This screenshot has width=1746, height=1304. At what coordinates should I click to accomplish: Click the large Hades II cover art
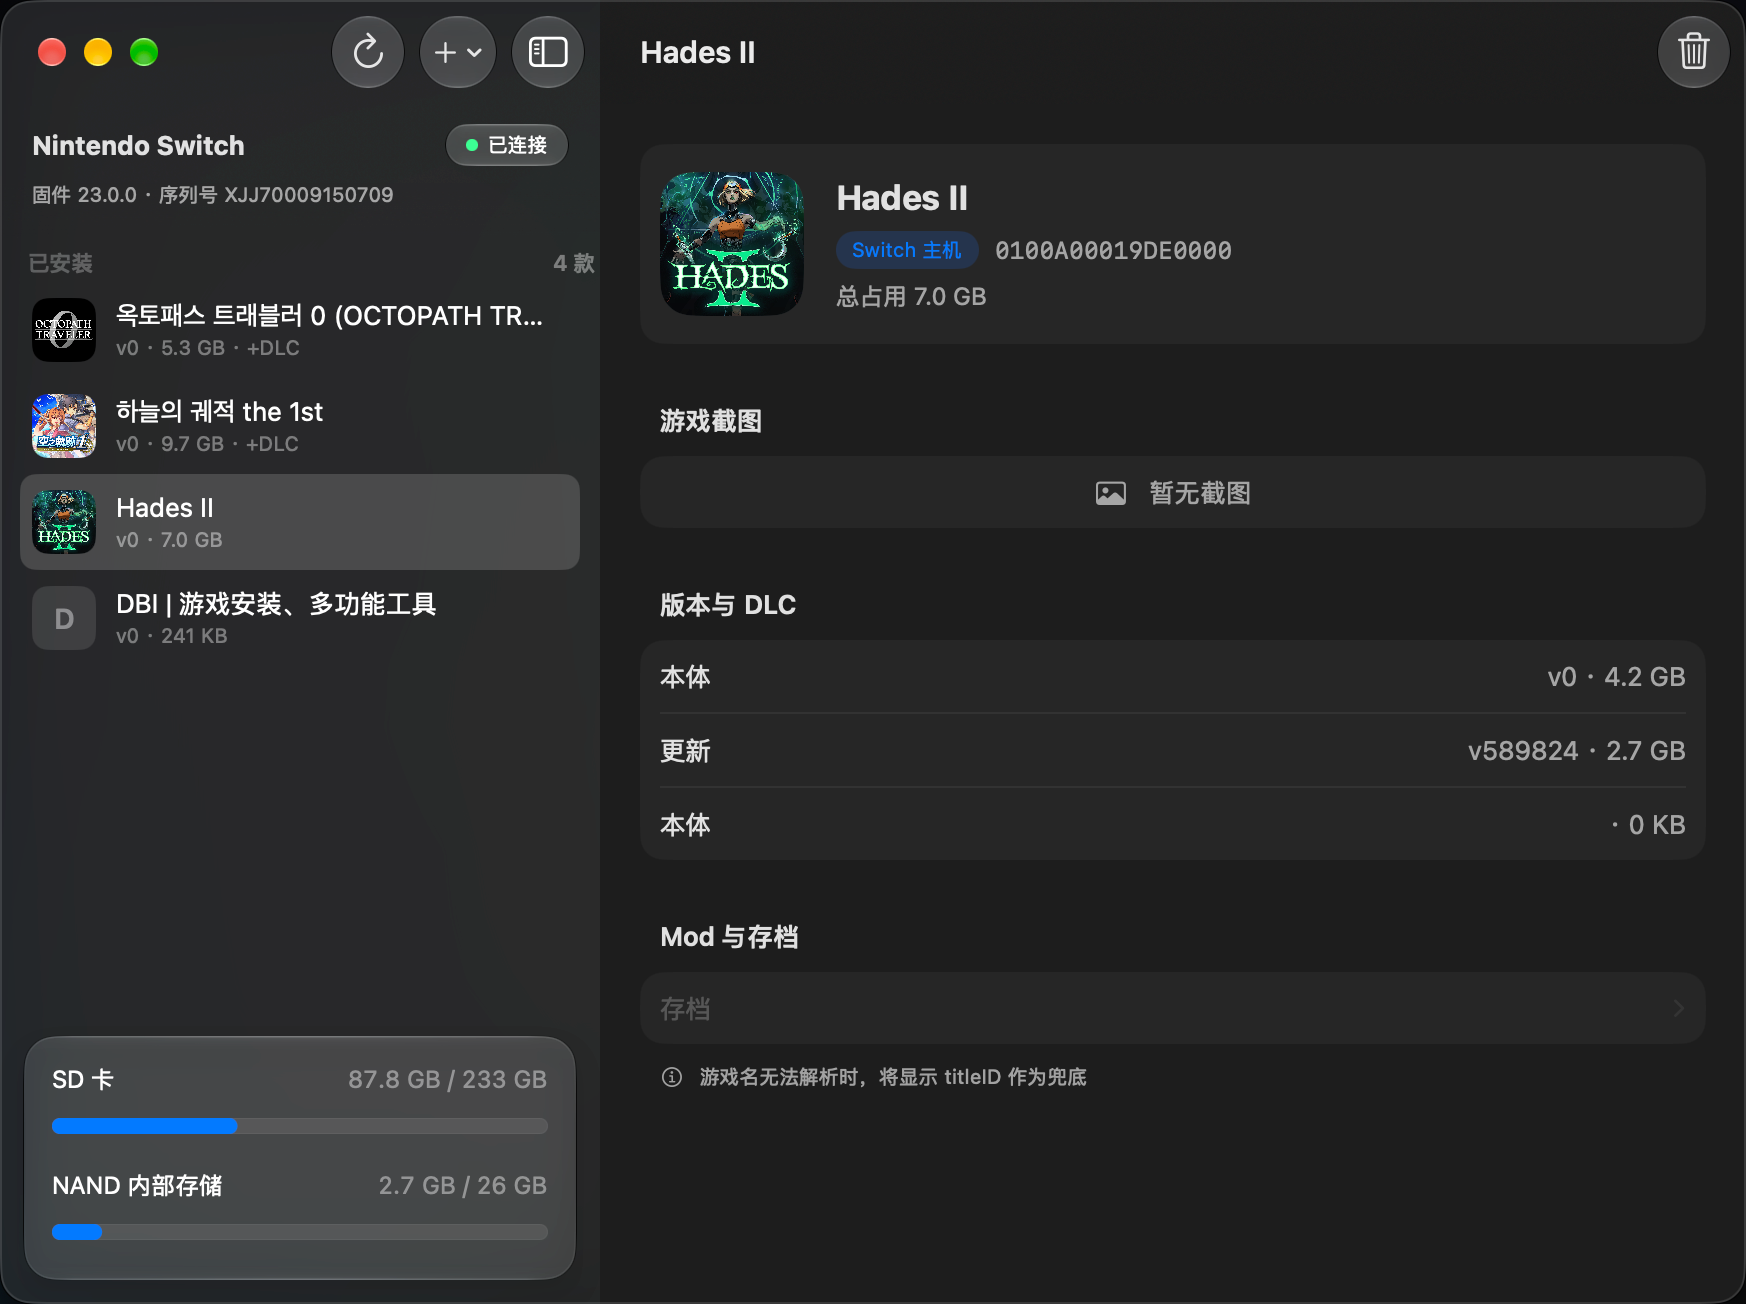click(732, 244)
